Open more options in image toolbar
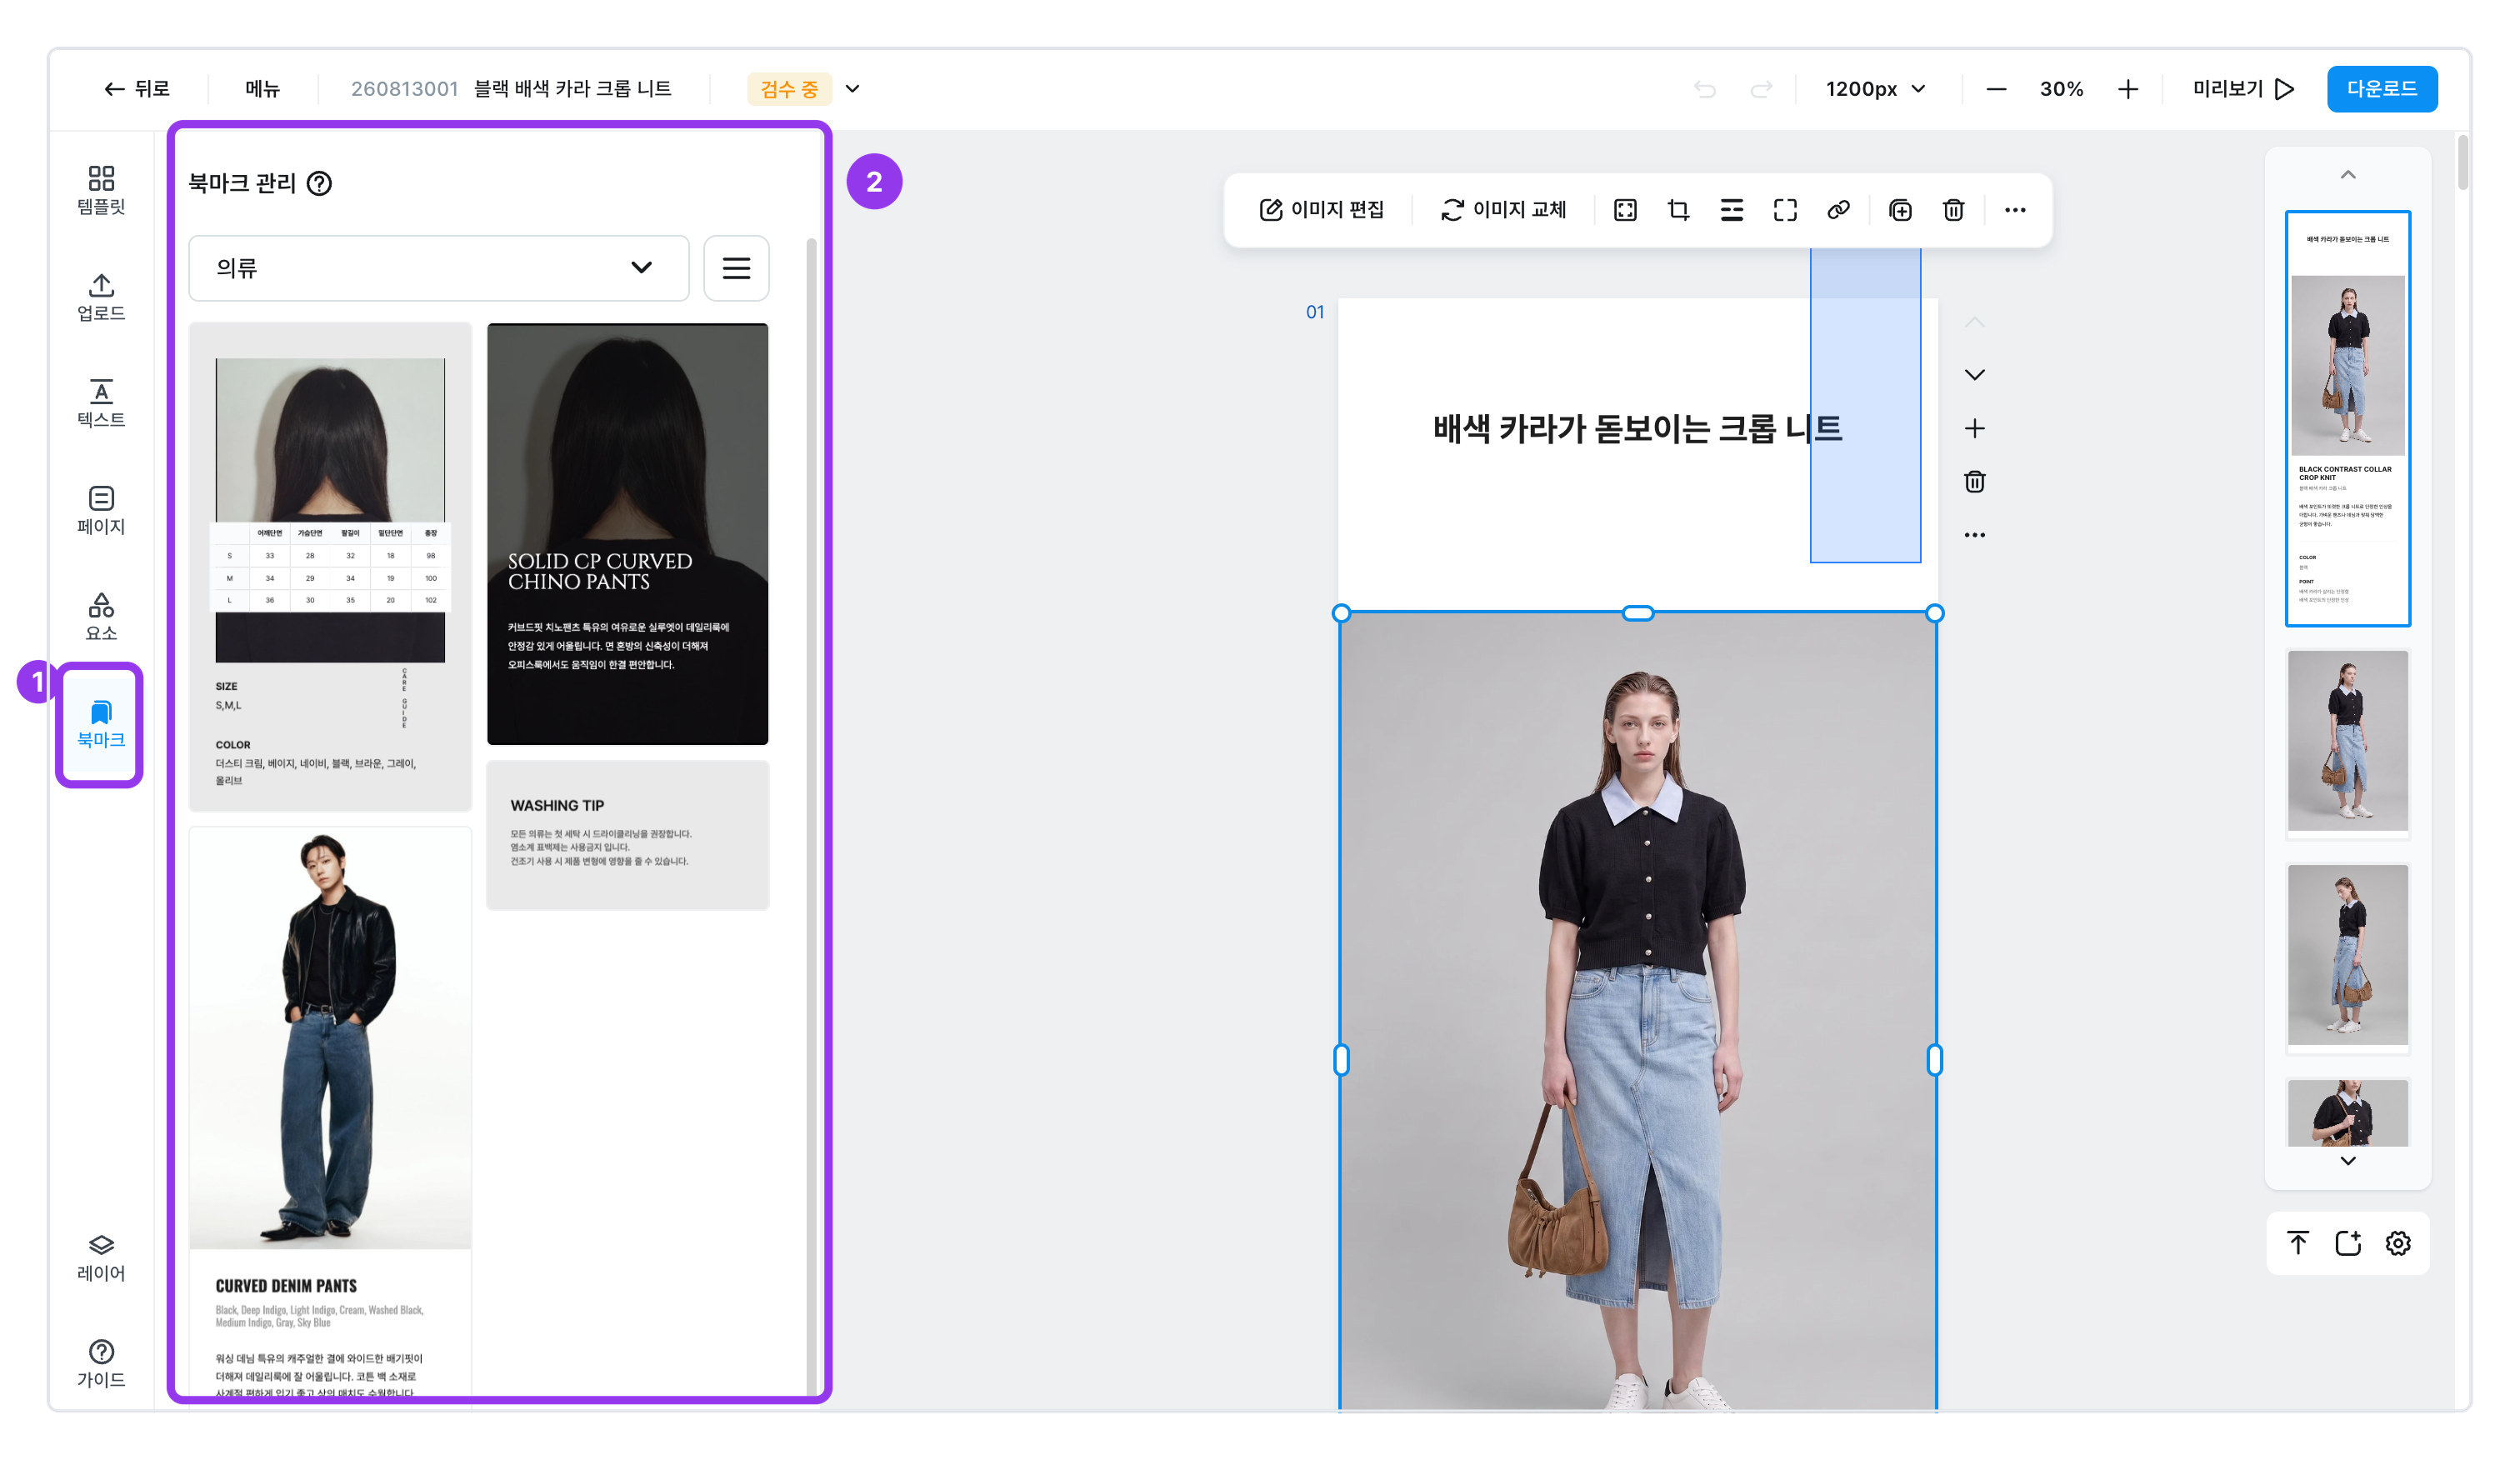The width and height of the screenshot is (2520, 1460). (2015, 210)
